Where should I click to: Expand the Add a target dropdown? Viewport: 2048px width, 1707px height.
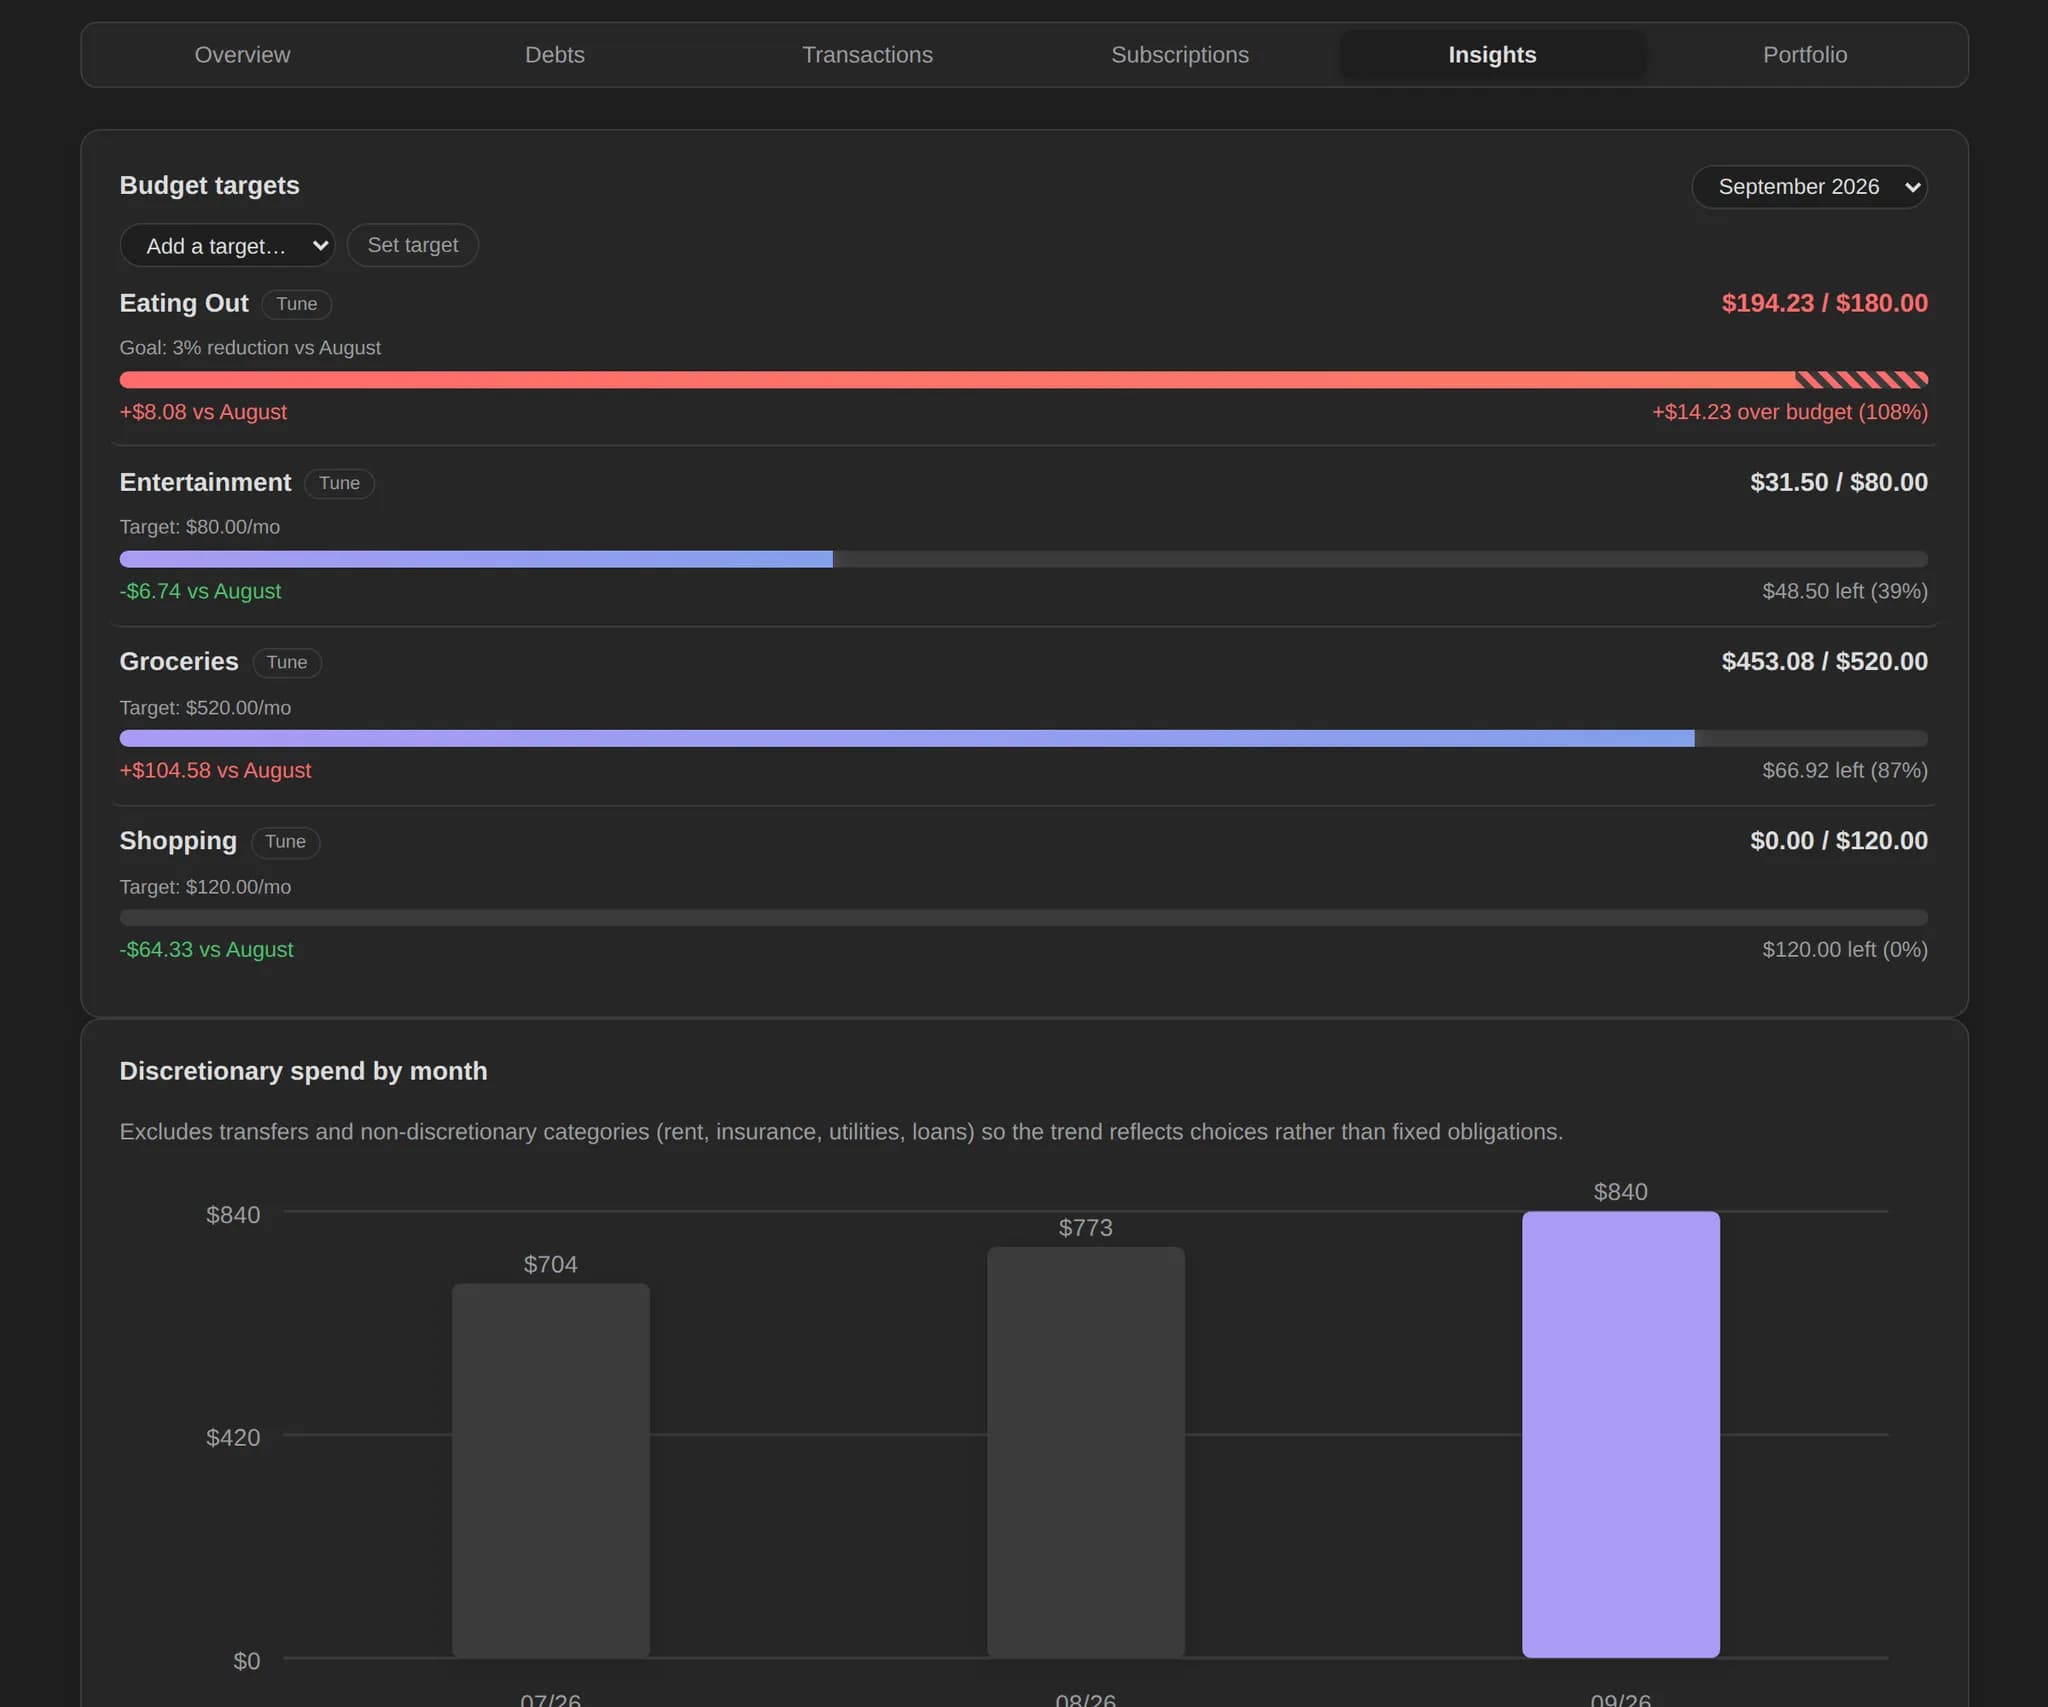227,246
